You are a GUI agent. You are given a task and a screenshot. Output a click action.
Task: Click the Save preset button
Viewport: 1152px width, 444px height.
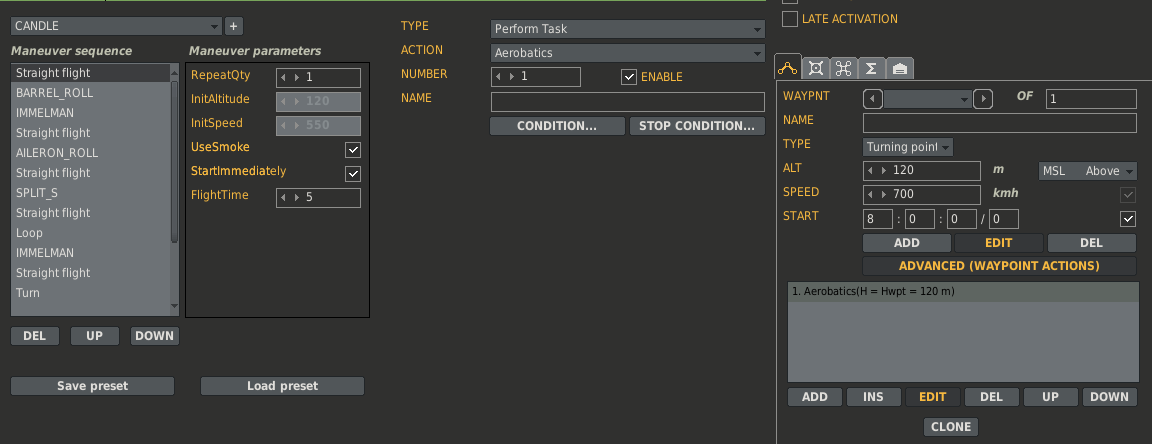pos(93,386)
